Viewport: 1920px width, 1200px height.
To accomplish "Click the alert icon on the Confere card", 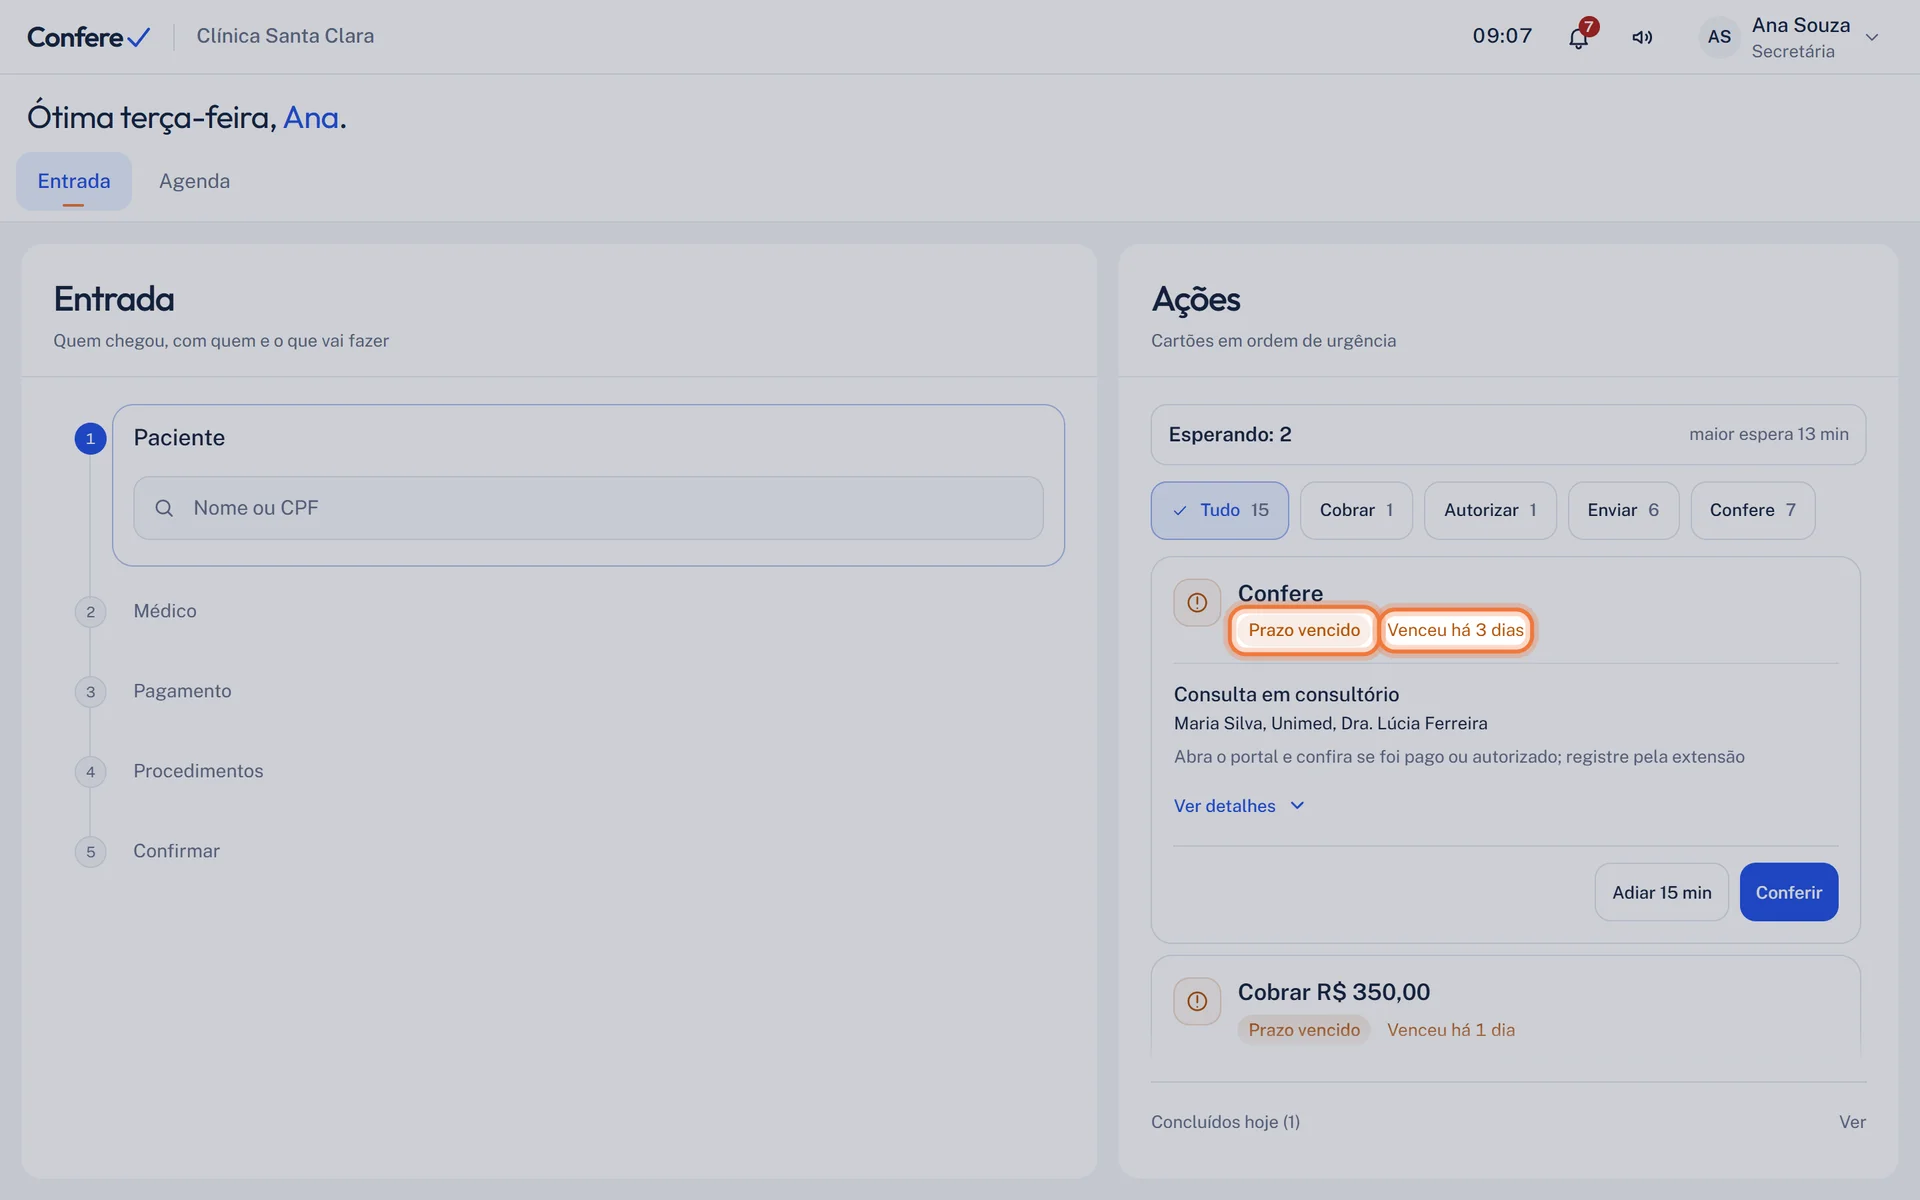I will [x=1197, y=603].
